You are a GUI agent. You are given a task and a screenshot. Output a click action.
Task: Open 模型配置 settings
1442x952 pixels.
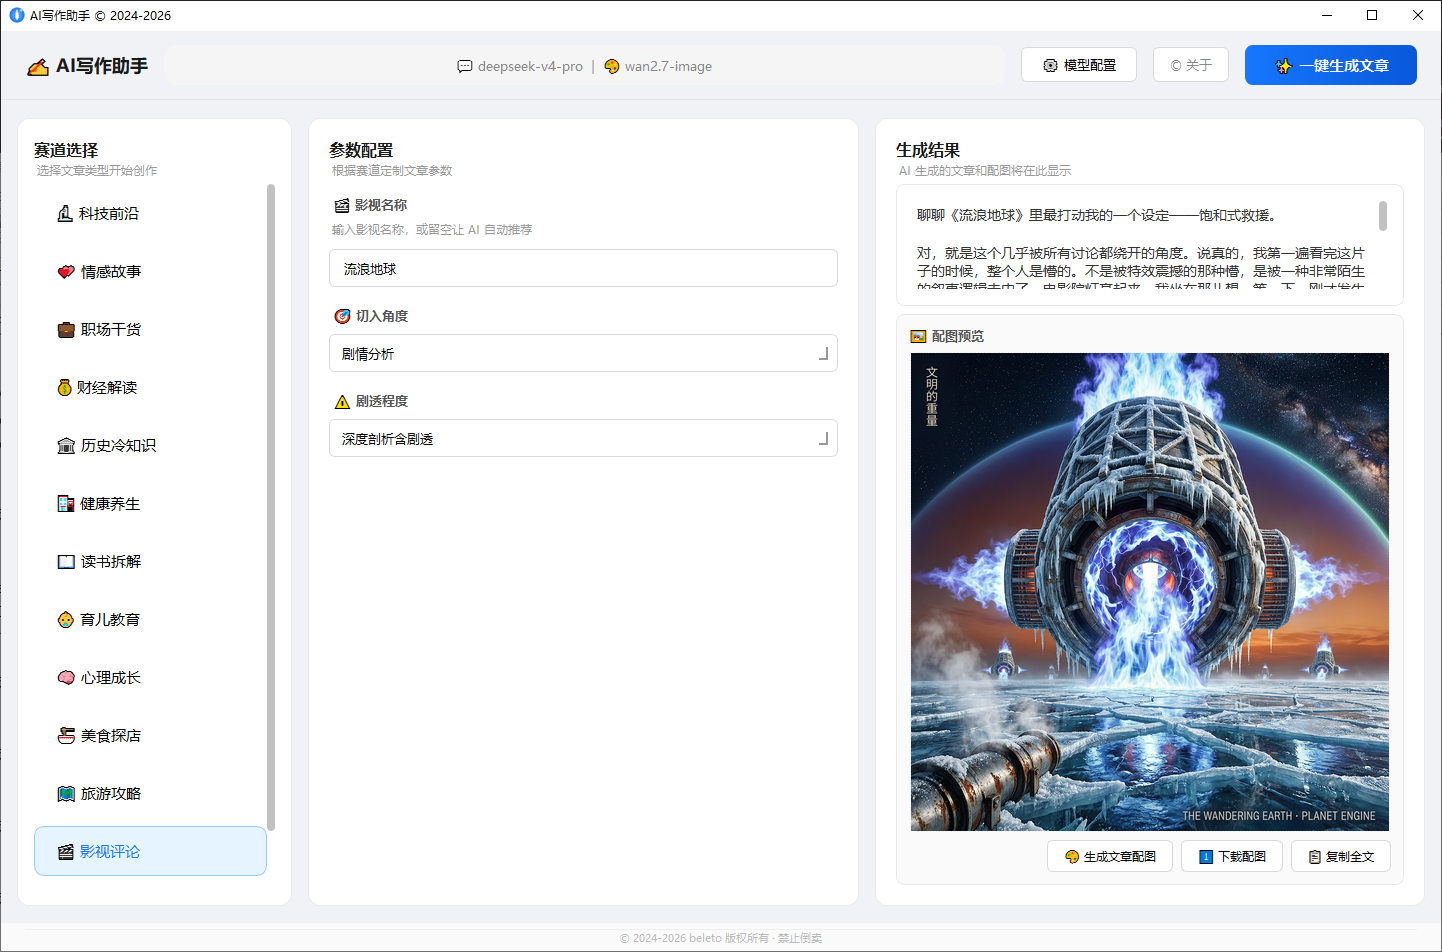point(1078,65)
